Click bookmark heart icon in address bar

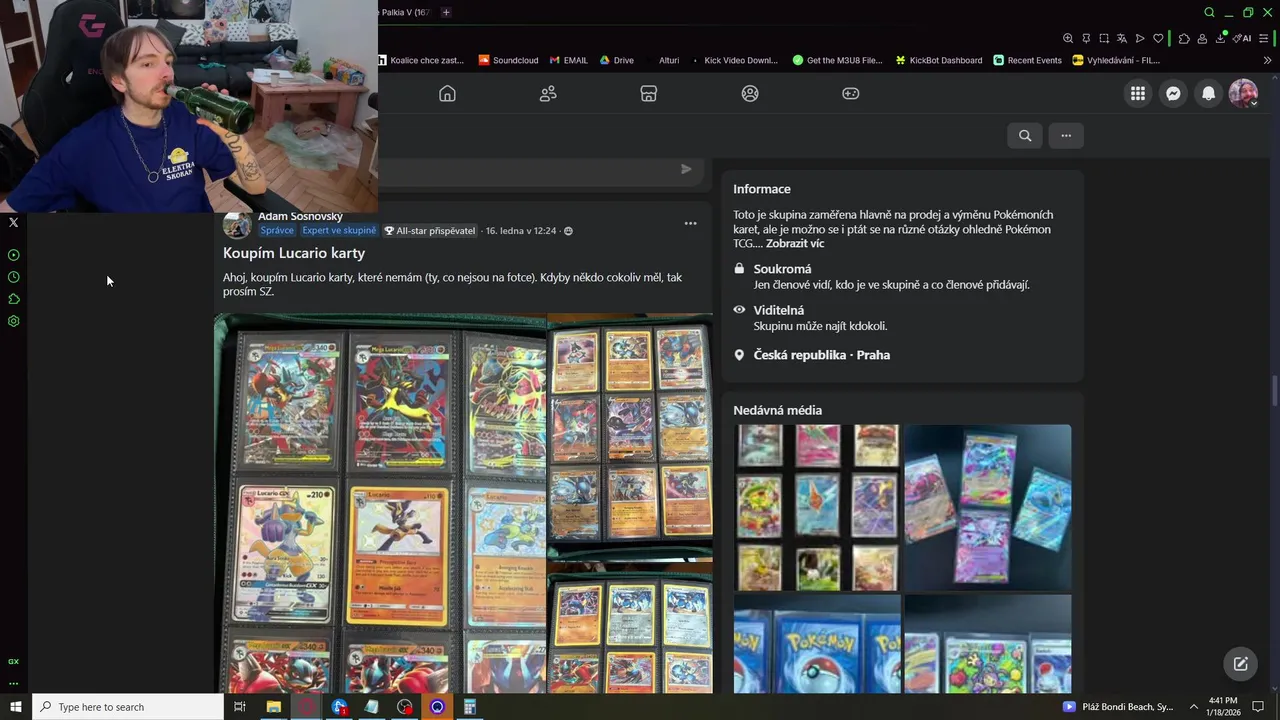point(1158,38)
